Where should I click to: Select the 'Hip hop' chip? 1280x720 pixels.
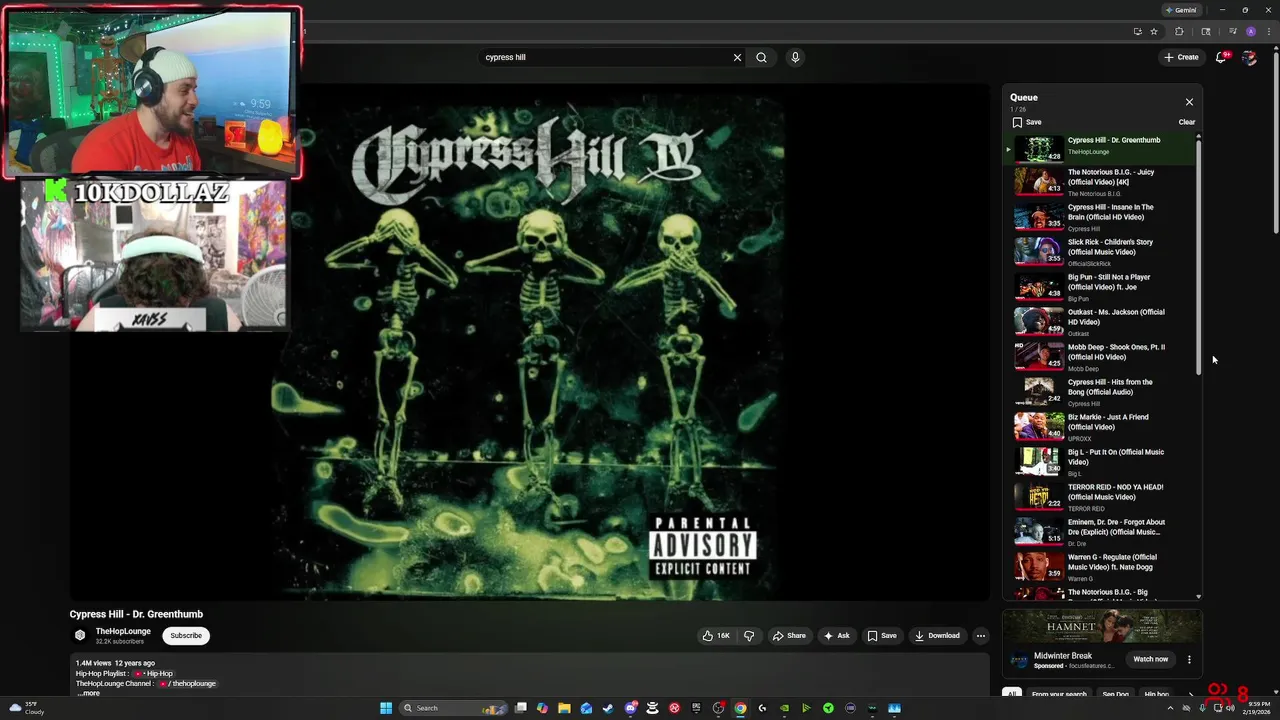1156,694
